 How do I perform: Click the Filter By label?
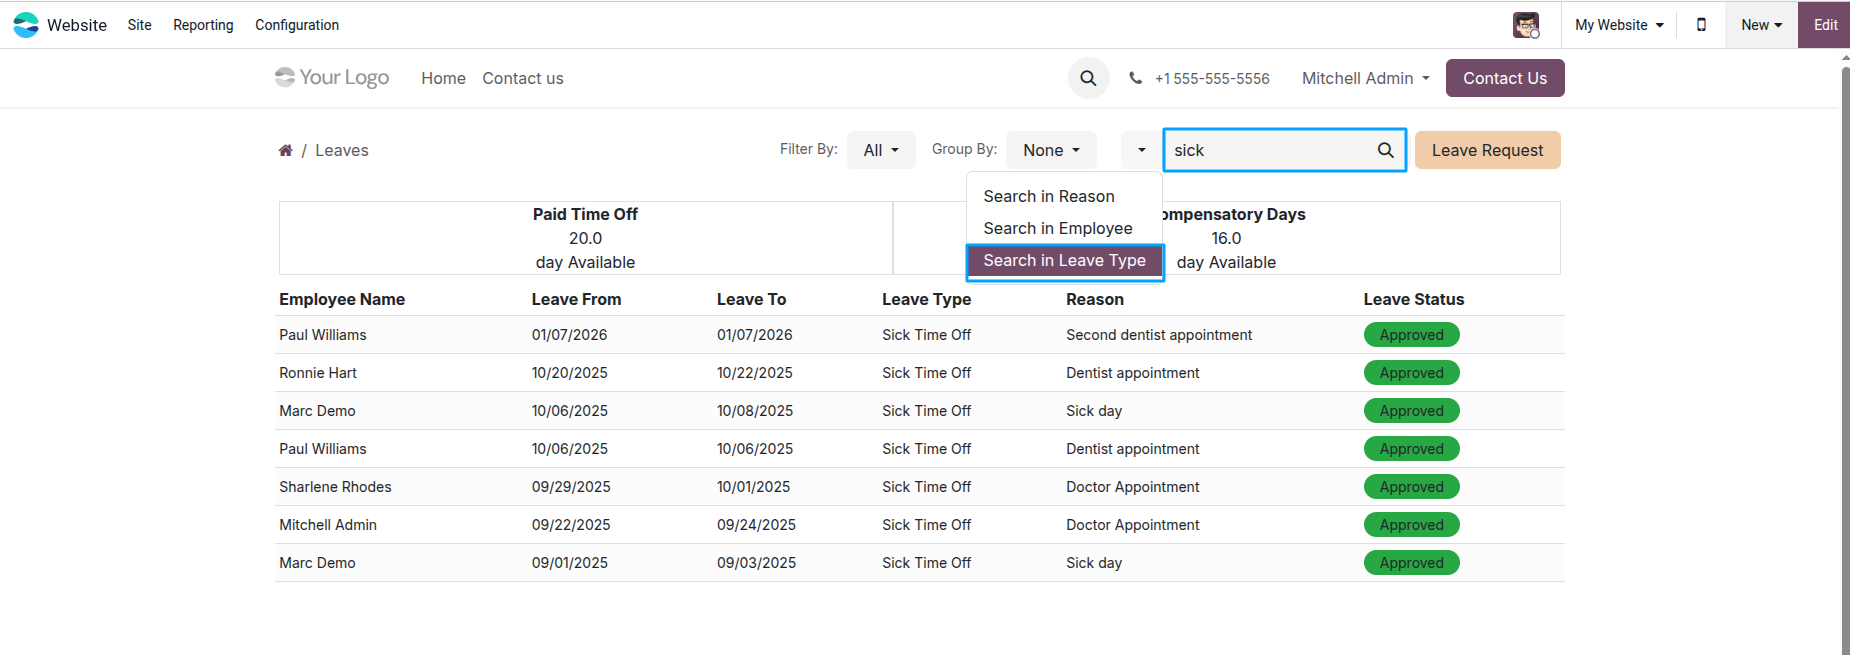click(x=808, y=149)
